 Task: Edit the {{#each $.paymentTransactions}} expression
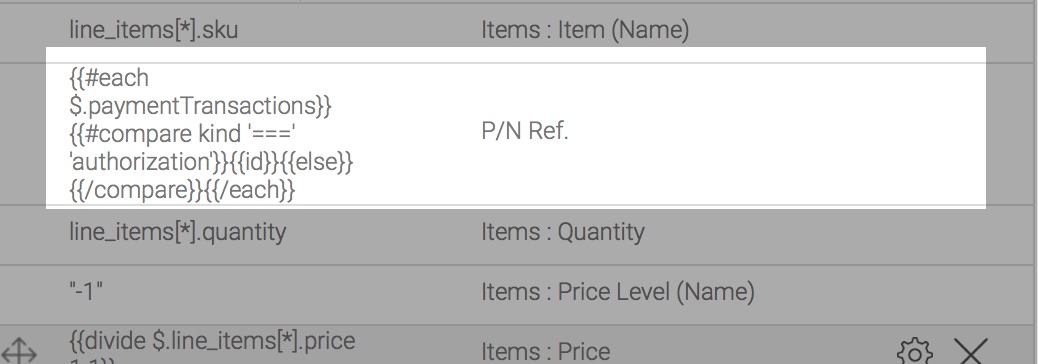(211, 134)
